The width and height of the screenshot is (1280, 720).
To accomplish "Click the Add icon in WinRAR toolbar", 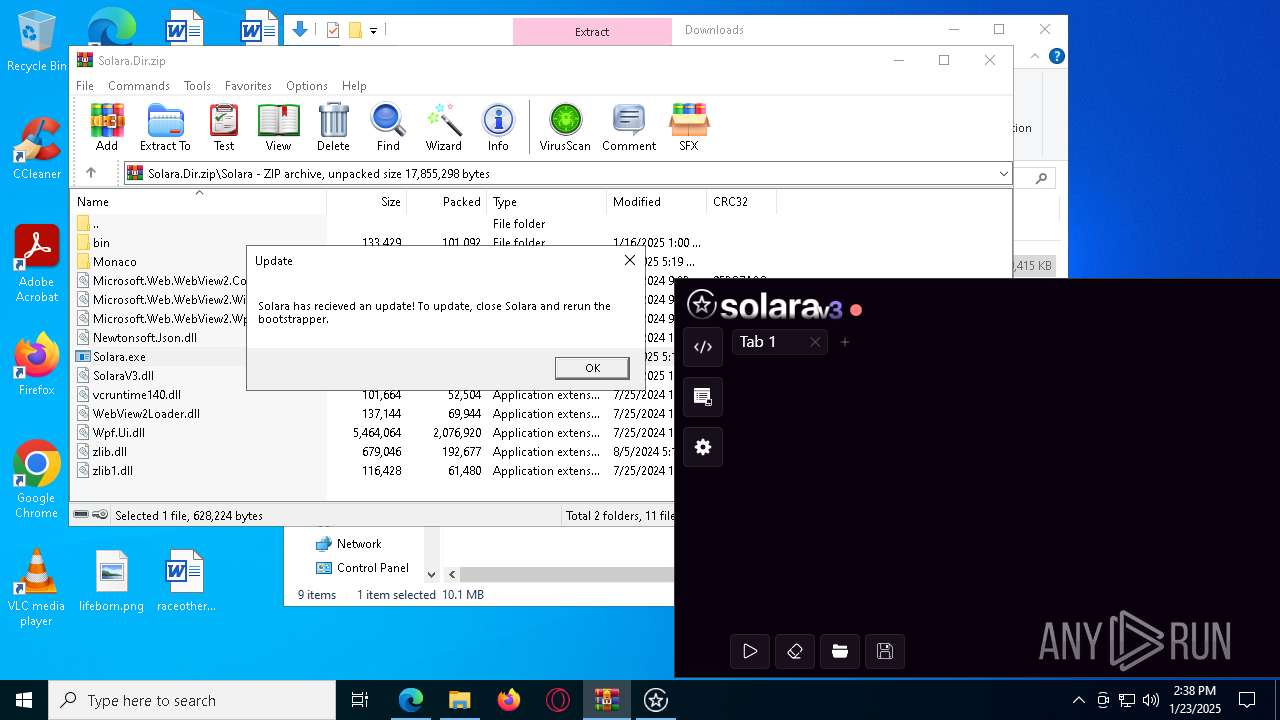I will [107, 127].
